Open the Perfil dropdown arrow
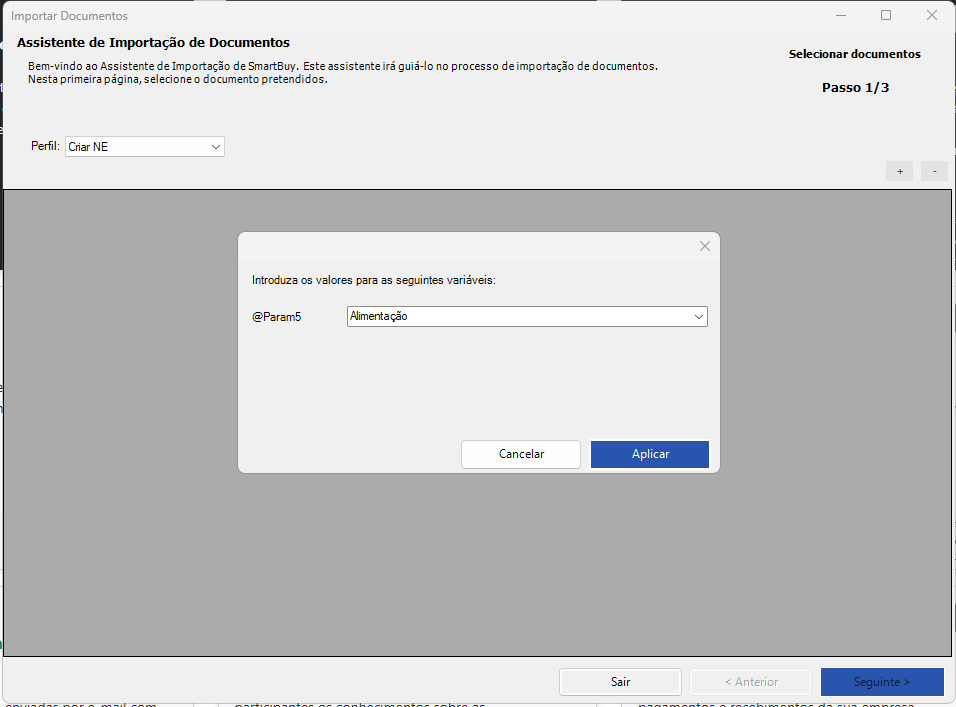Screen dimensions: 956x707 [x=216, y=147]
